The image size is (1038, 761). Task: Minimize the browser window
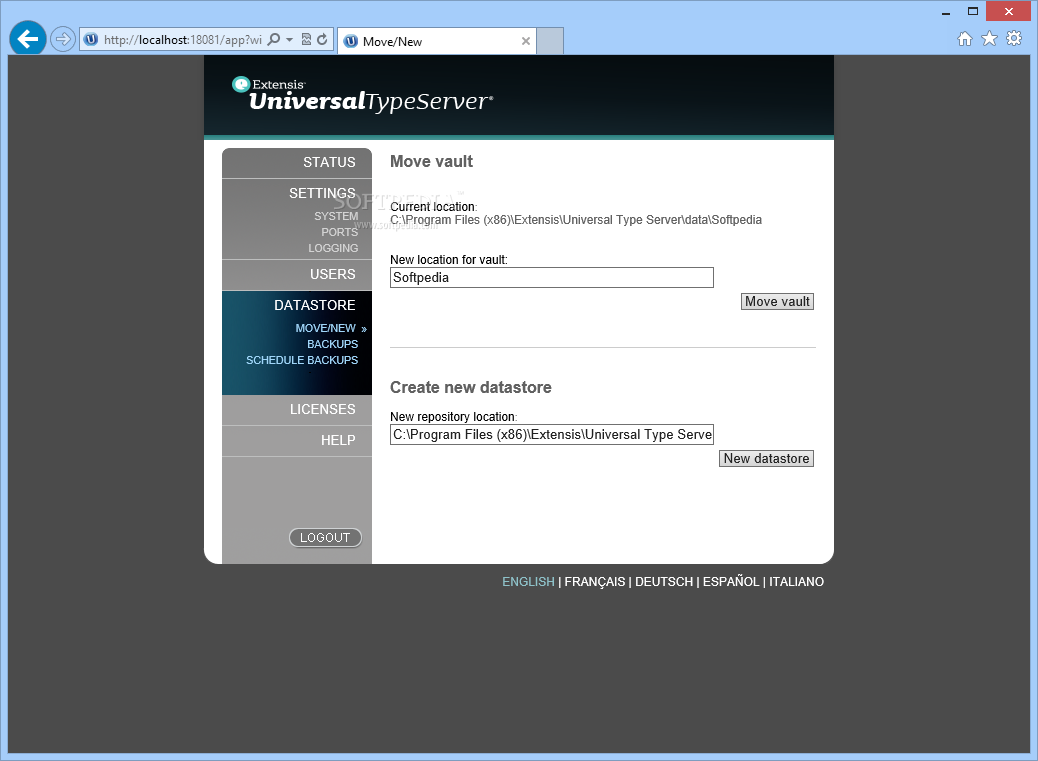click(946, 12)
